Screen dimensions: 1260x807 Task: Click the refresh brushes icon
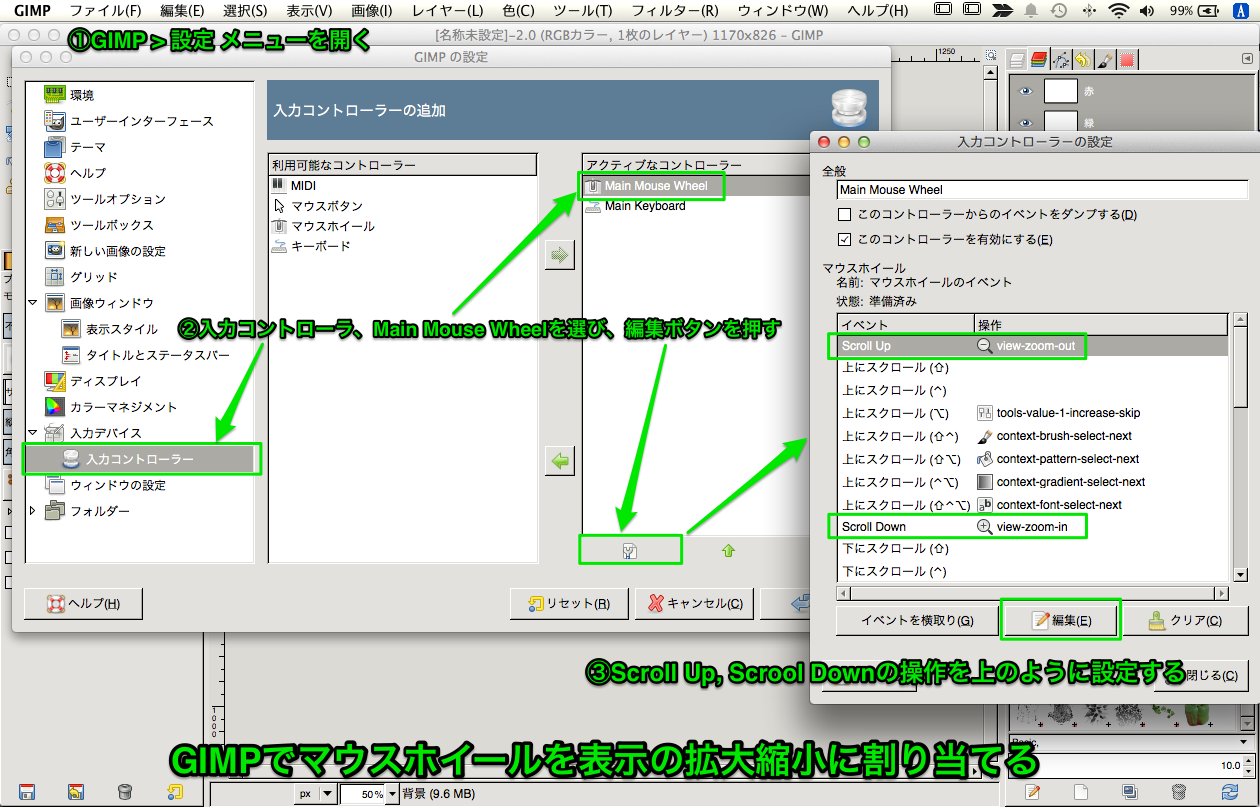tap(1228, 792)
